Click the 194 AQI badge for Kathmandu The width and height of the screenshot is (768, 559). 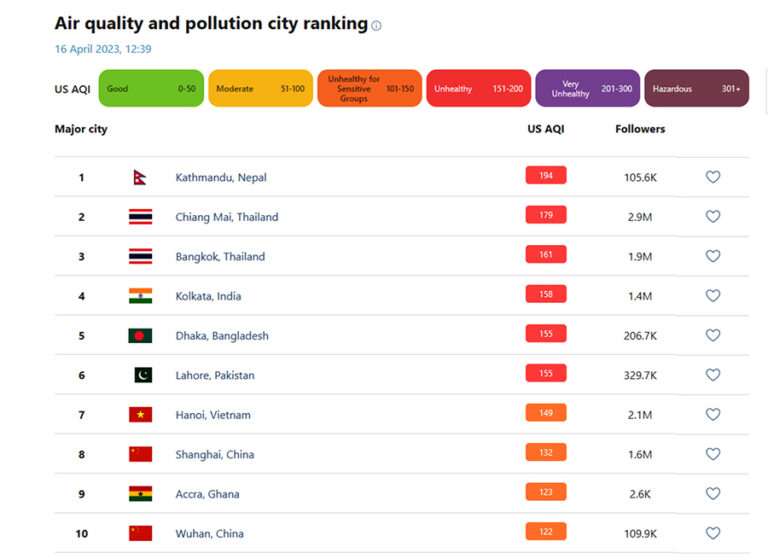[546, 176]
